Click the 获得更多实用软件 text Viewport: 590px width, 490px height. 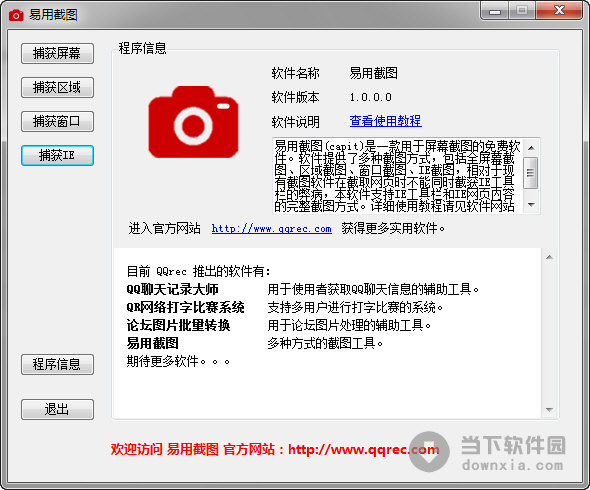pos(393,228)
